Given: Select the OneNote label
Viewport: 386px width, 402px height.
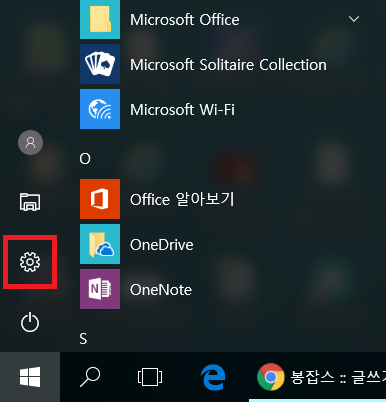Looking at the screenshot, I should (x=161, y=290).
